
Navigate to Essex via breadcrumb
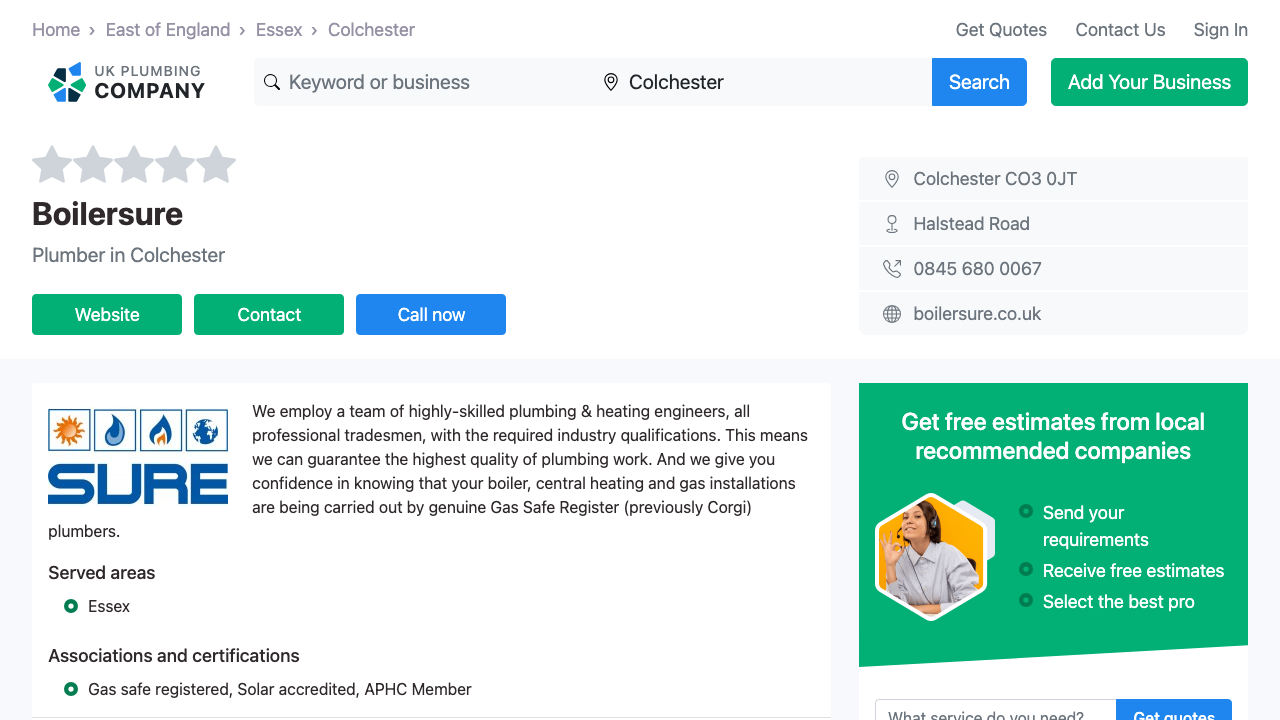pyautogui.click(x=279, y=29)
